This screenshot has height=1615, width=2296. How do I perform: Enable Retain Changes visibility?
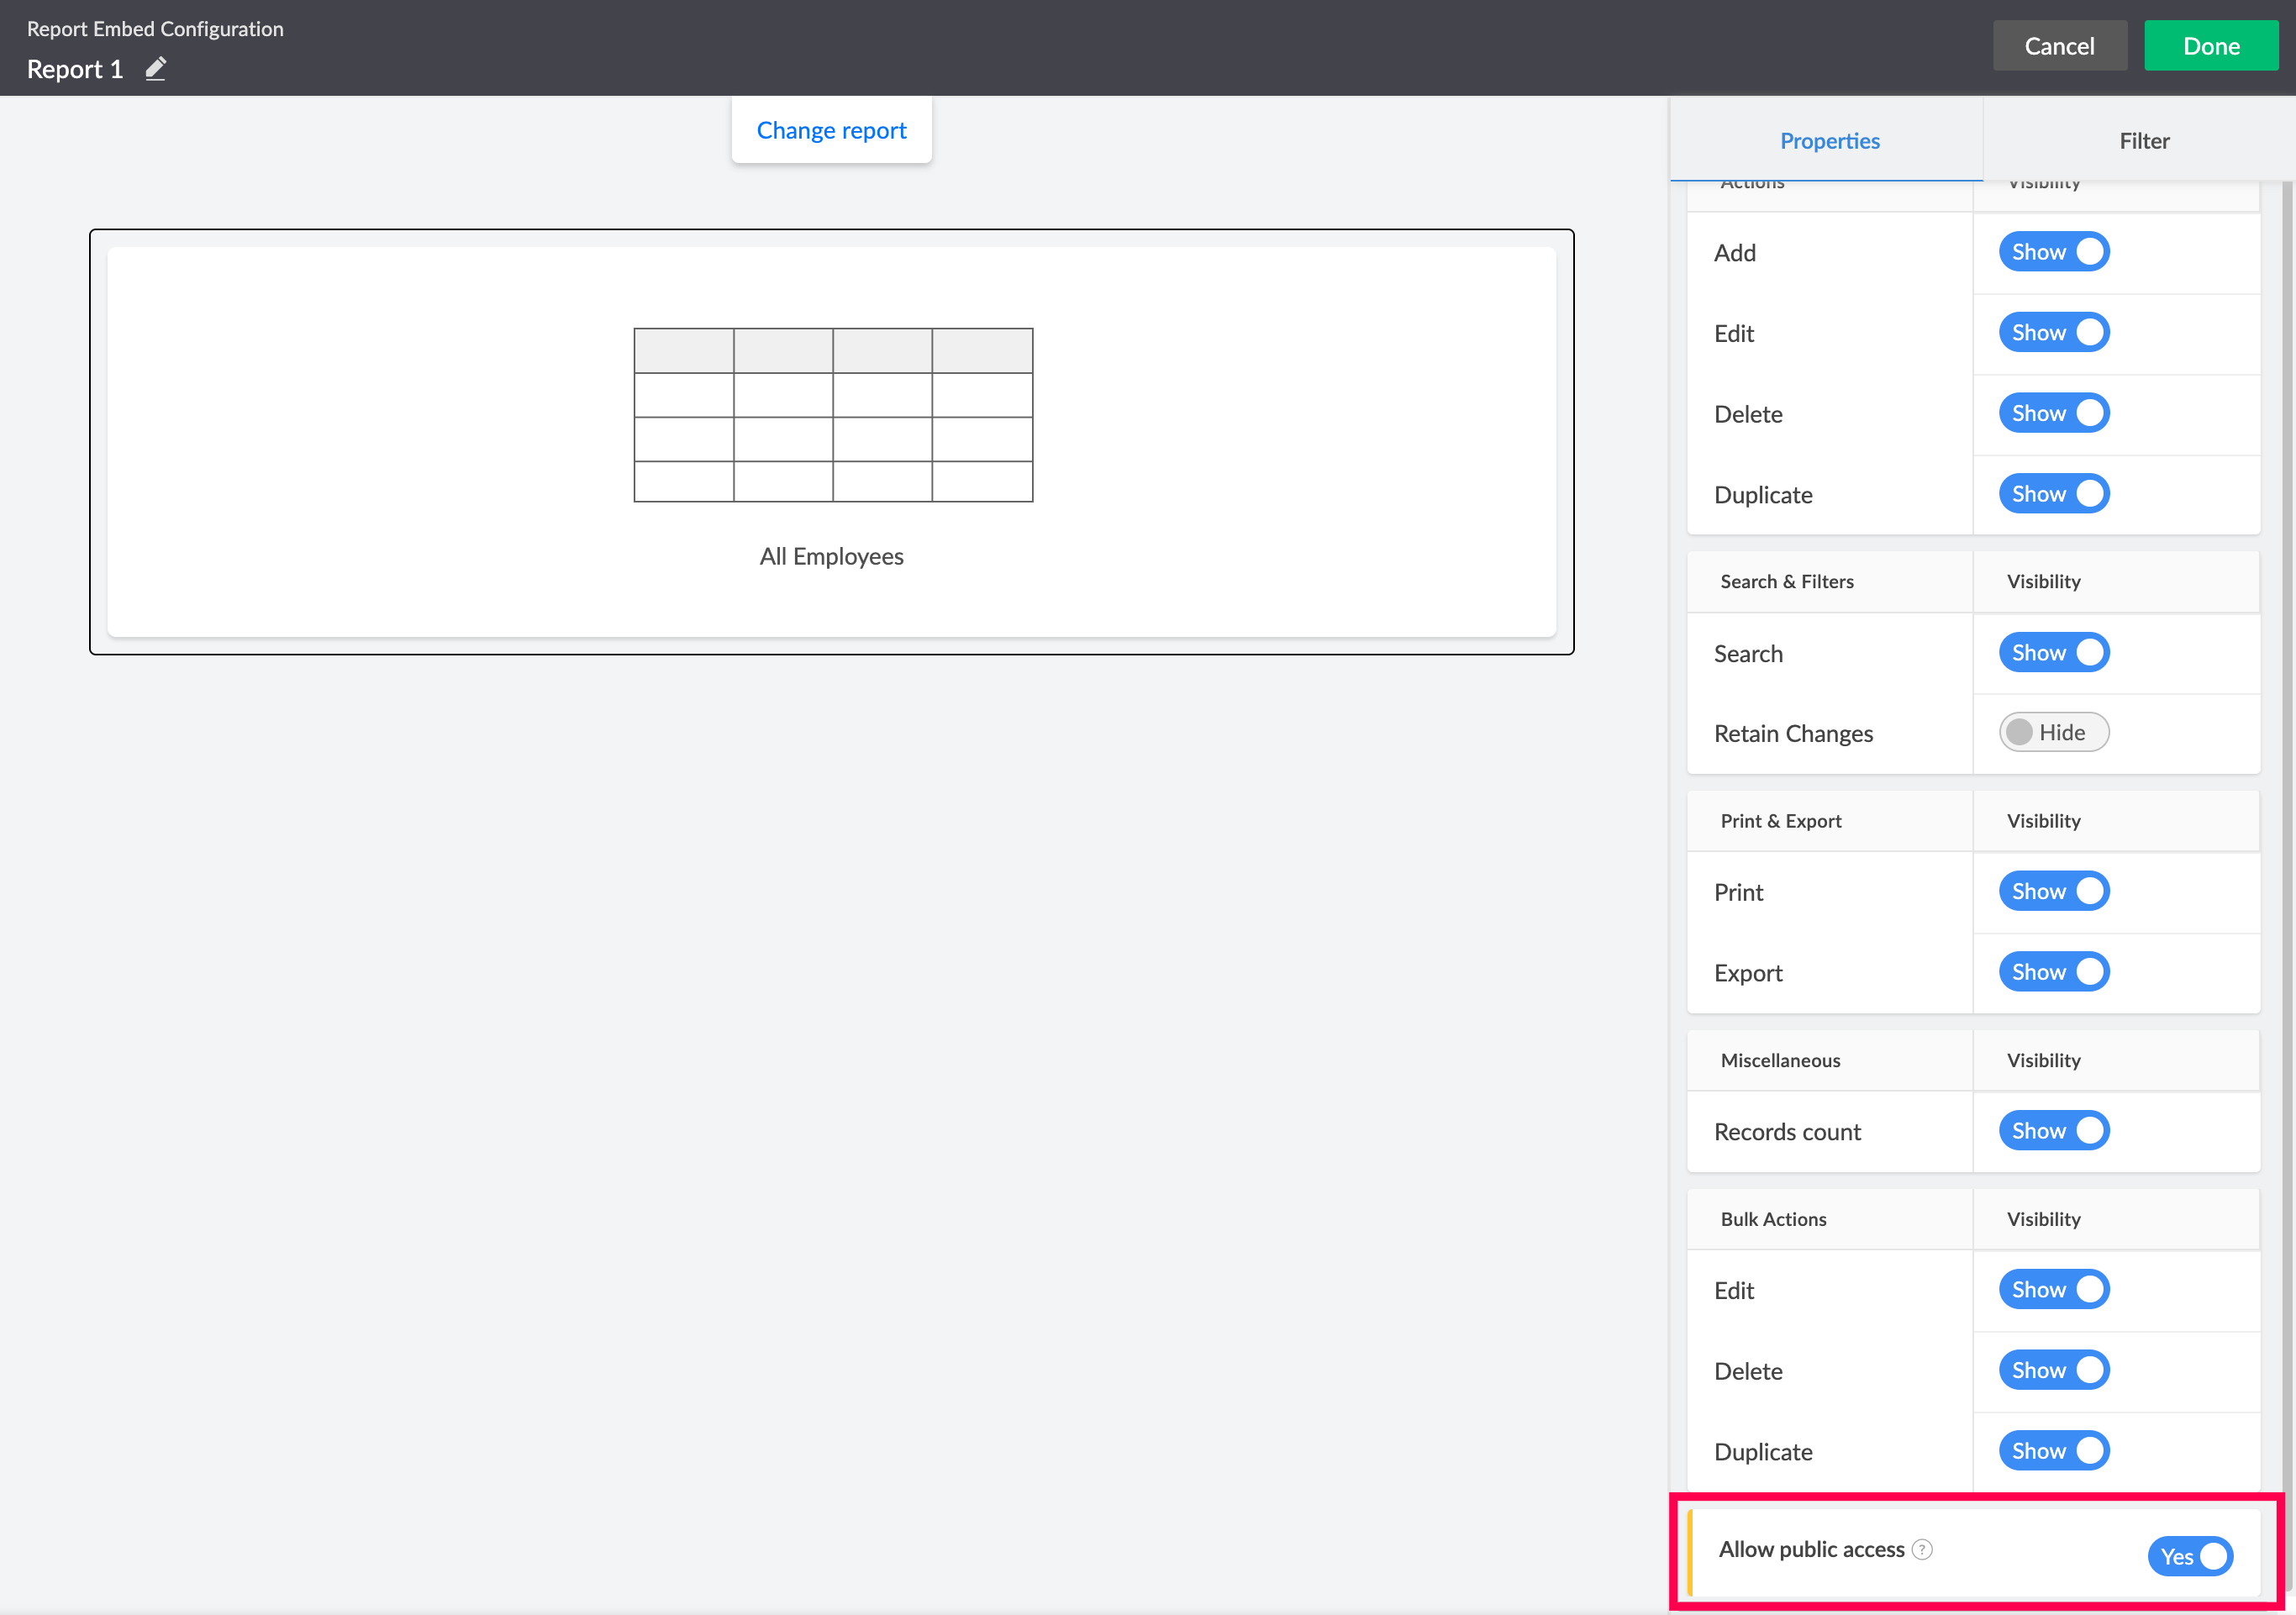click(x=2053, y=733)
